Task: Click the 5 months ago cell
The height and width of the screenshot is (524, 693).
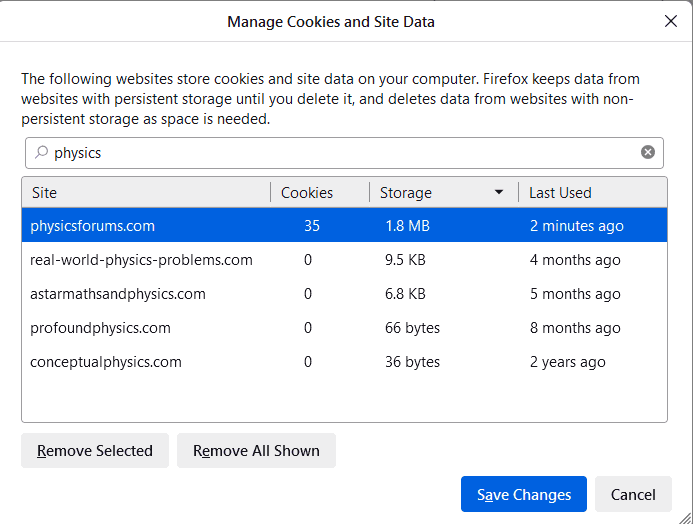Action: 575,294
